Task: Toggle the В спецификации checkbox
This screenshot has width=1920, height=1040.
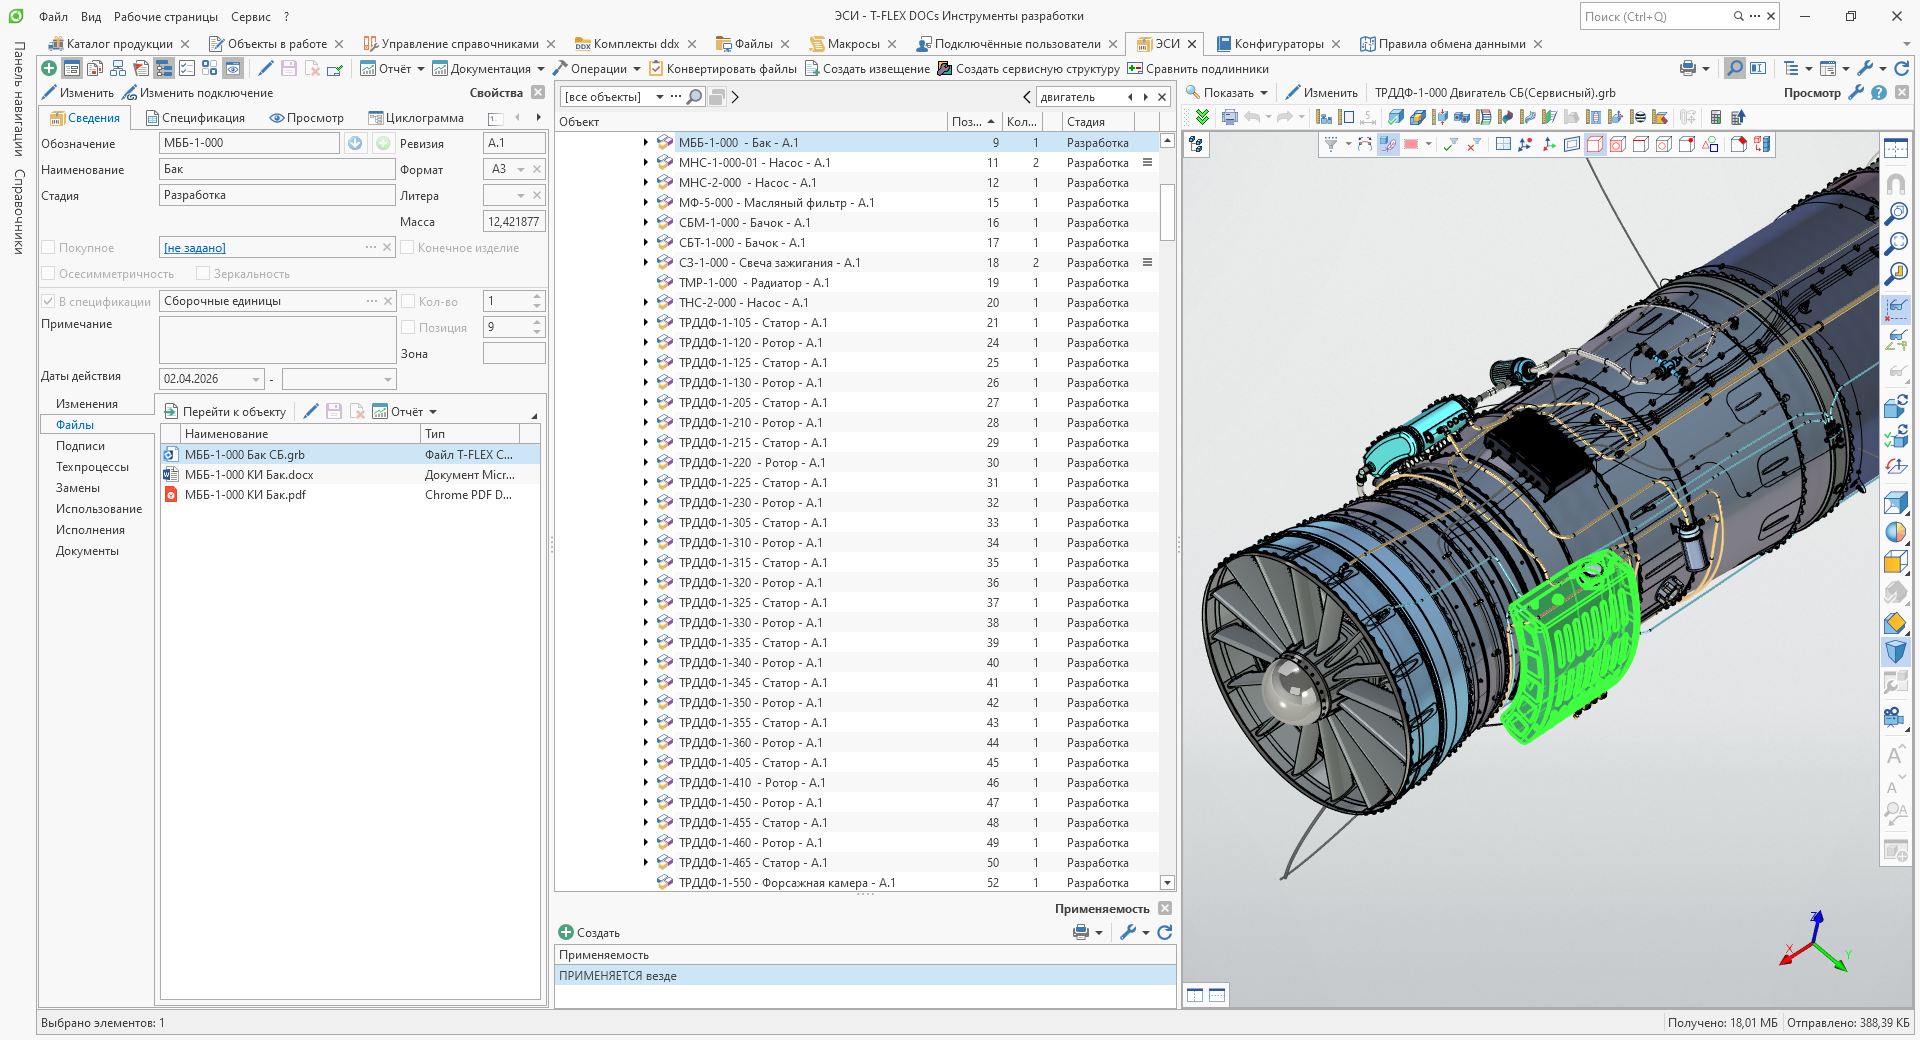Action: 48,301
